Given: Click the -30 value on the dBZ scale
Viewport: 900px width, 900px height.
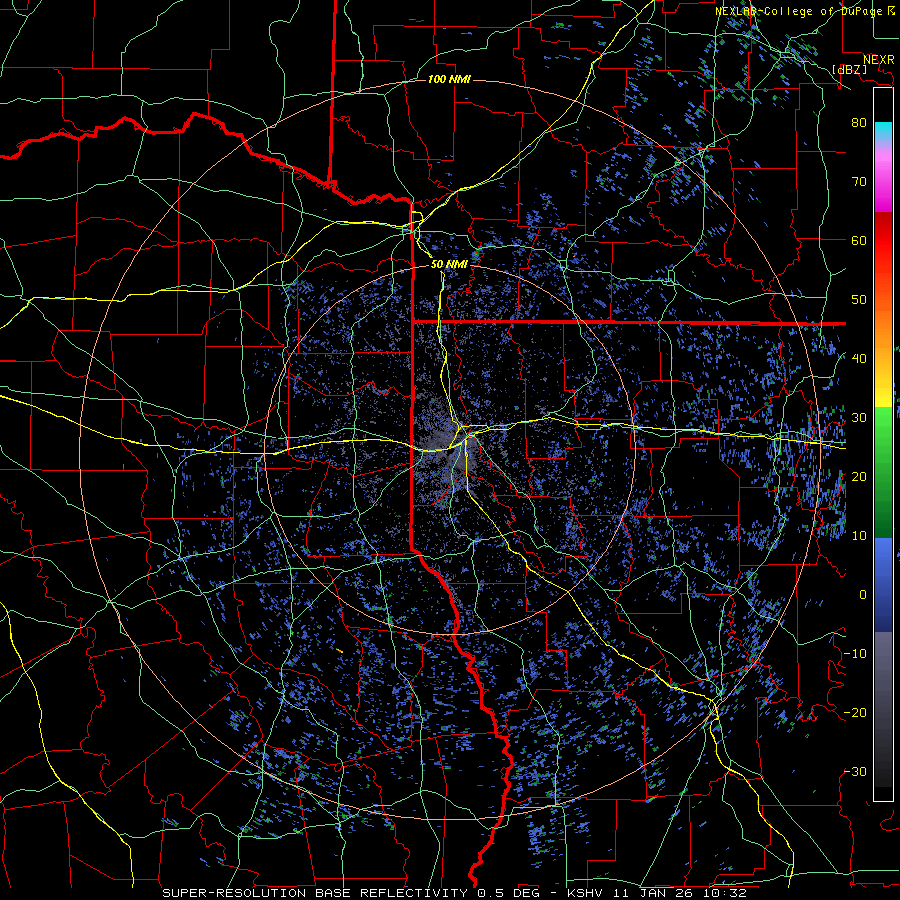Looking at the screenshot, I should coord(855,771).
